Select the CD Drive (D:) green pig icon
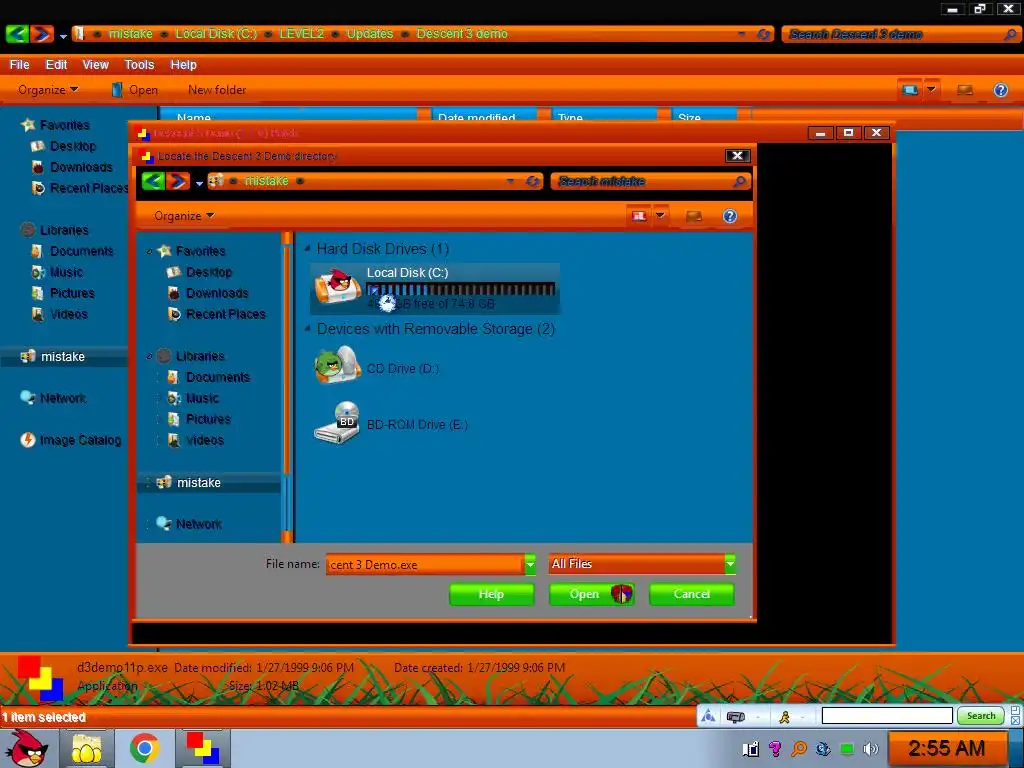The width and height of the screenshot is (1024, 768). 338,364
